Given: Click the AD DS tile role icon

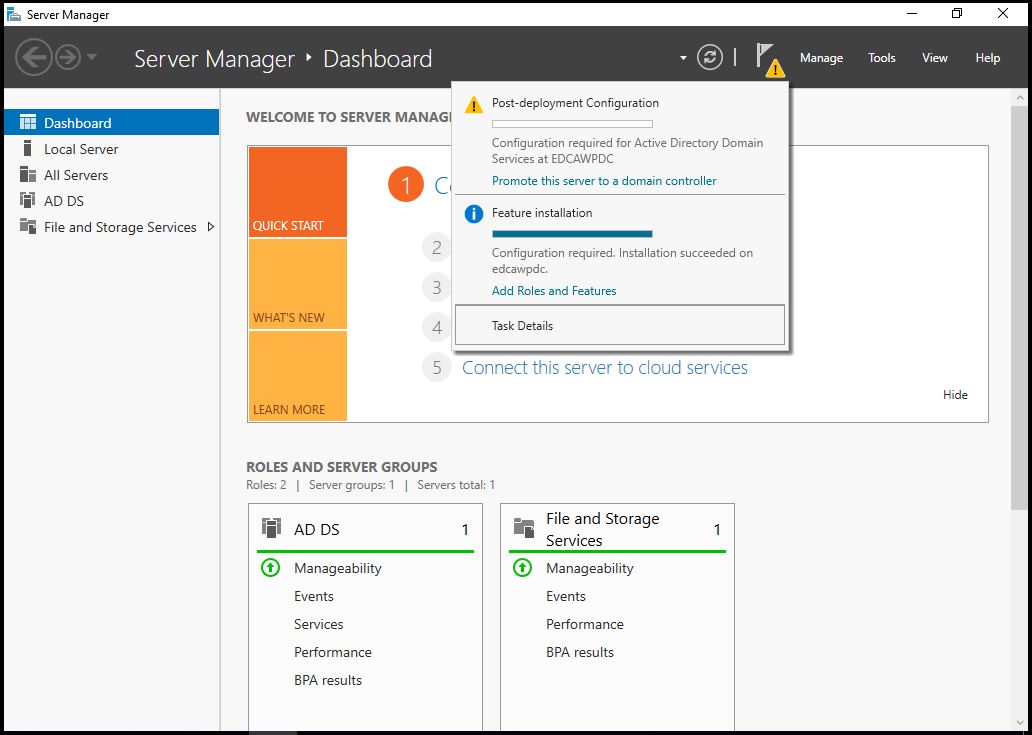Looking at the screenshot, I should (271, 528).
